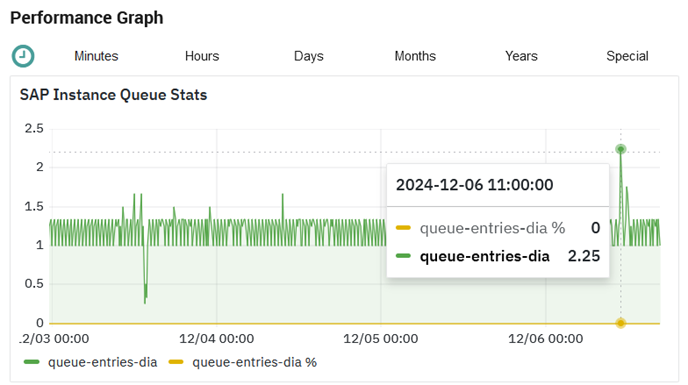This screenshot has width=688, height=385.
Task: Click the 12/05 00:00 axis label
Action: tap(380, 338)
